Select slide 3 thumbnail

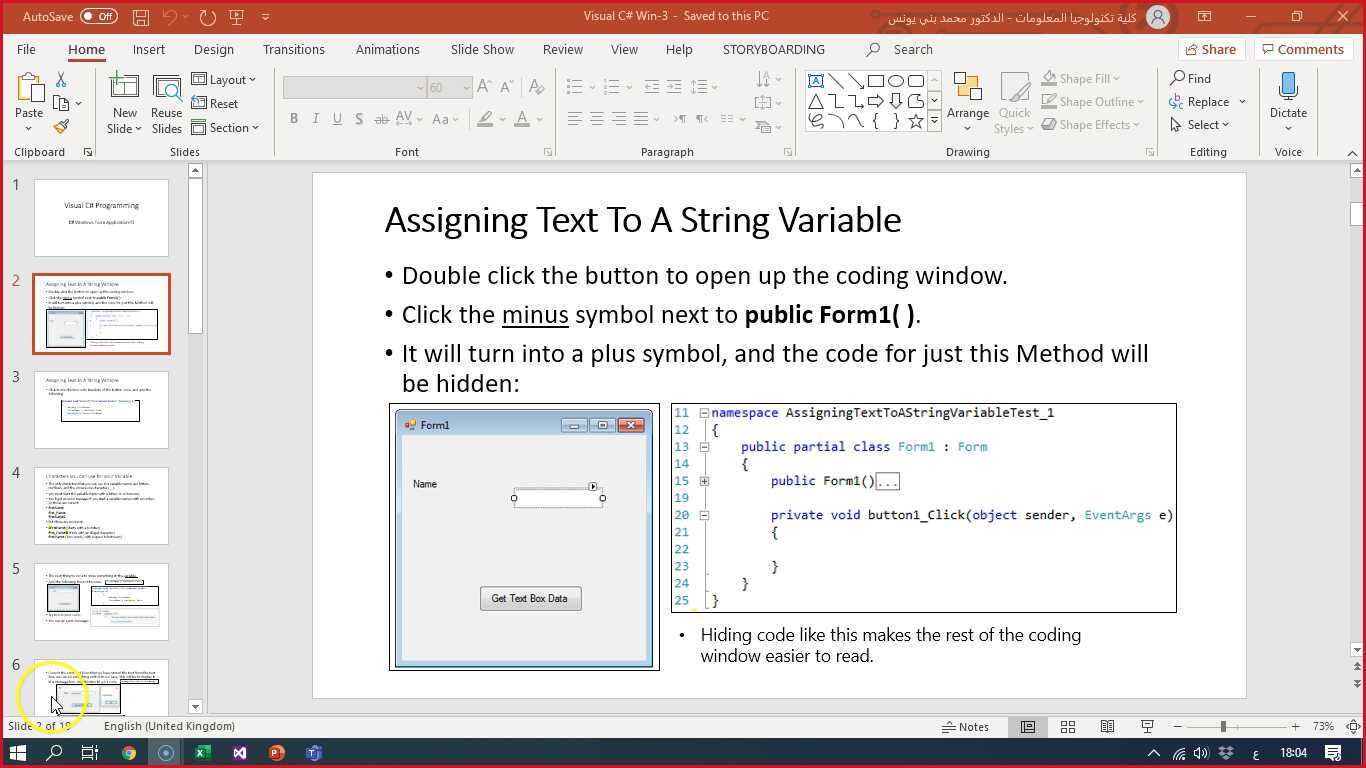point(101,410)
